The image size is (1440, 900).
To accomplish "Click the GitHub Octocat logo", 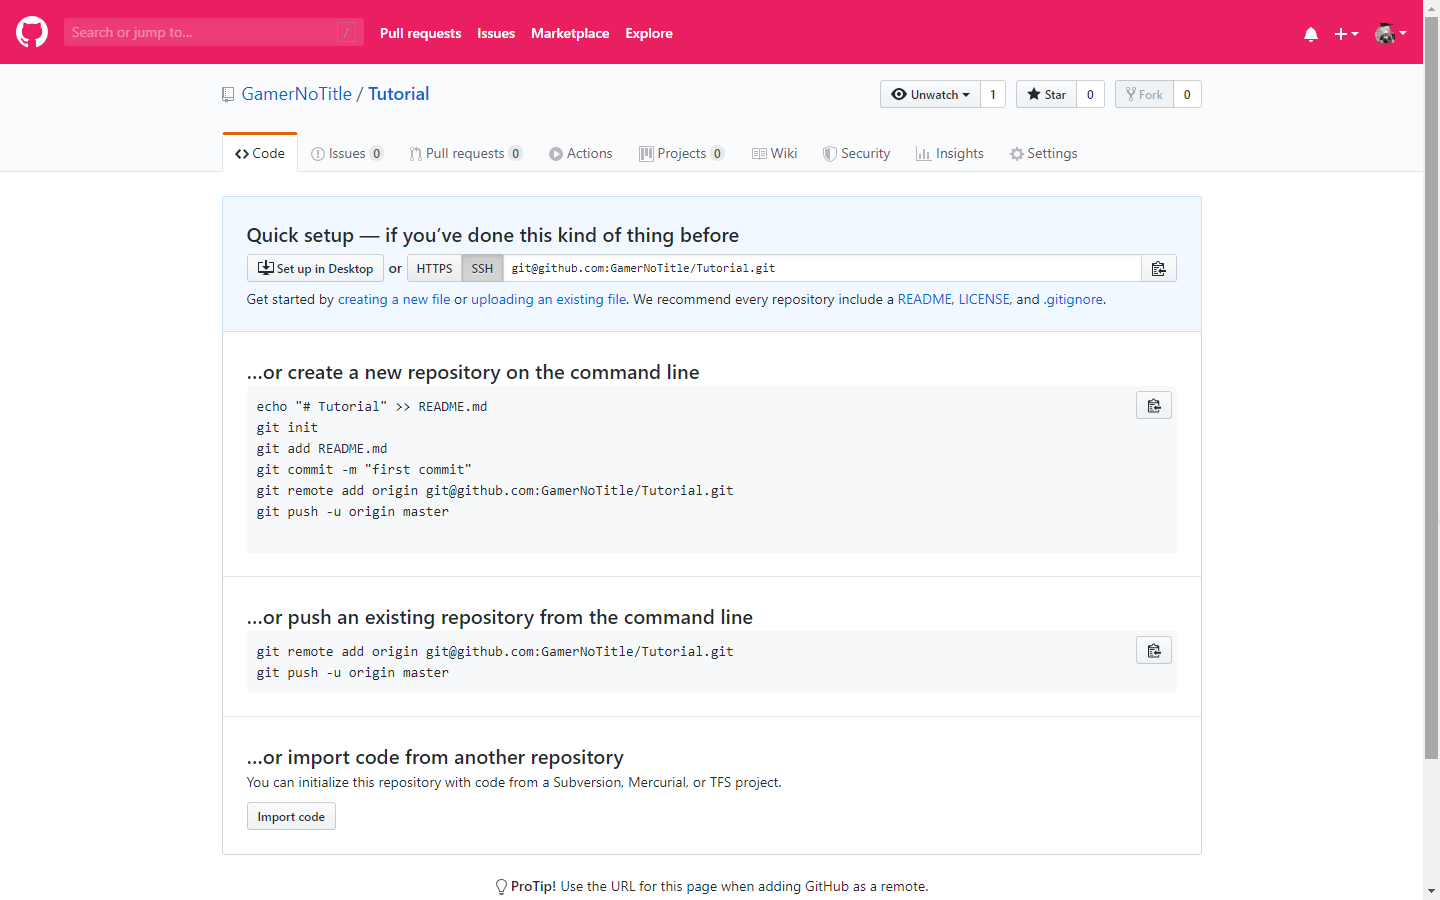I will 32,32.
